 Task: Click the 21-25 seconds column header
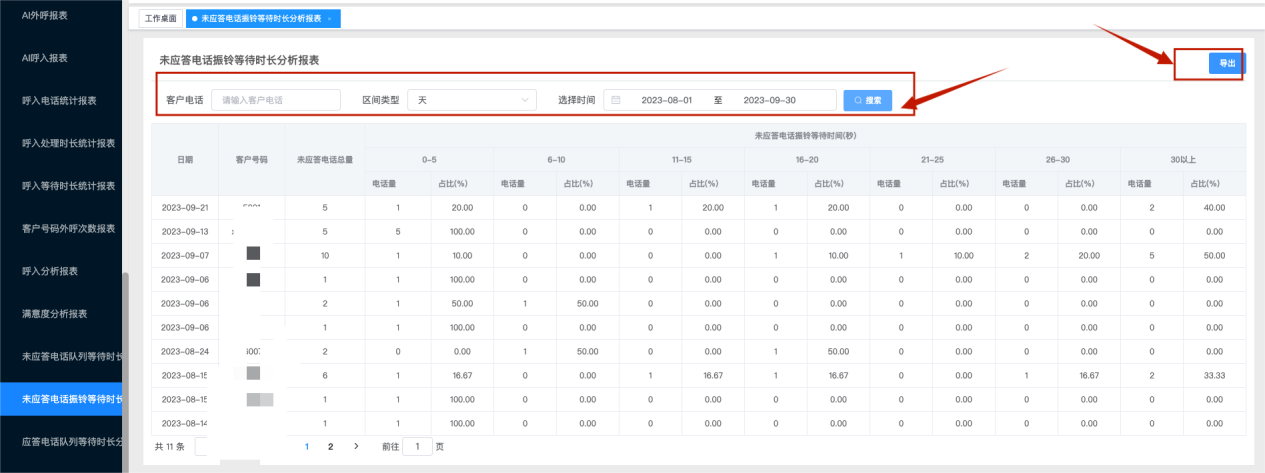[933, 159]
